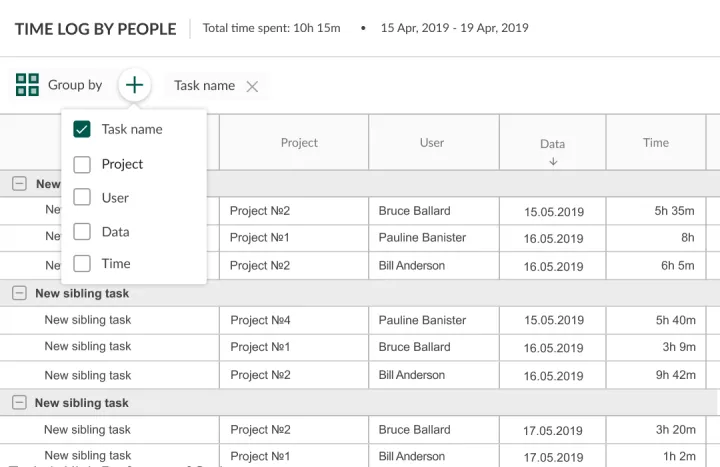The height and width of the screenshot is (467, 720).
Task: Click the Project column header
Action: [x=299, y=143]
